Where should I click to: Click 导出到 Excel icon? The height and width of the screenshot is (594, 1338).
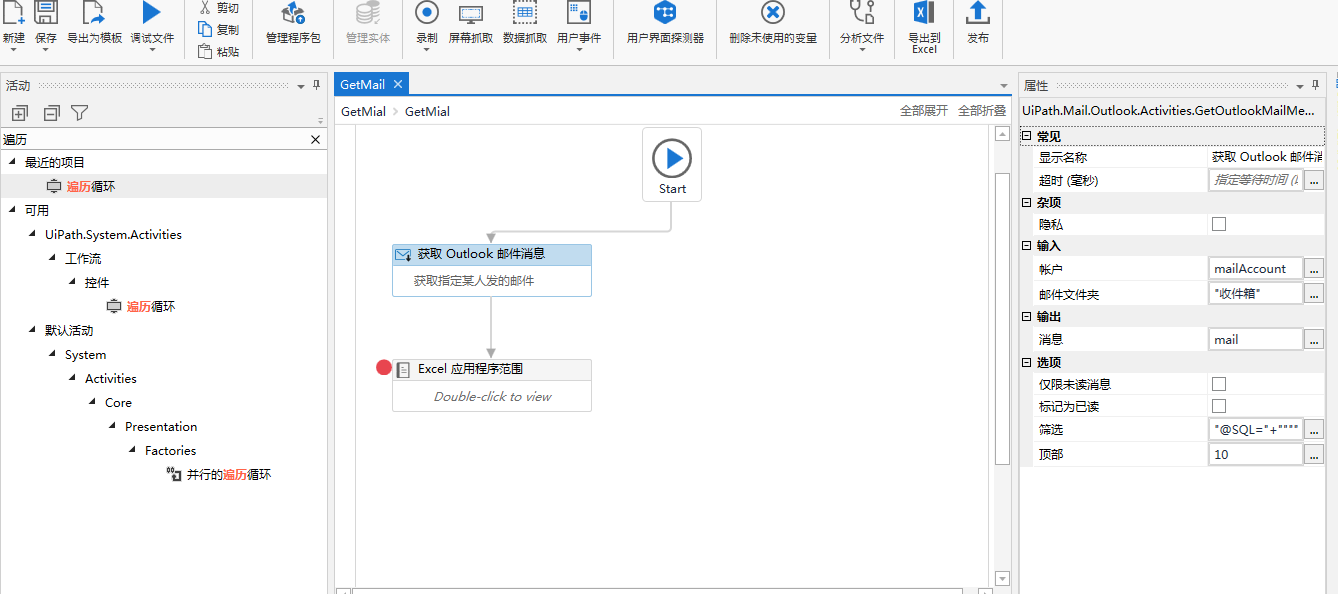924,12
